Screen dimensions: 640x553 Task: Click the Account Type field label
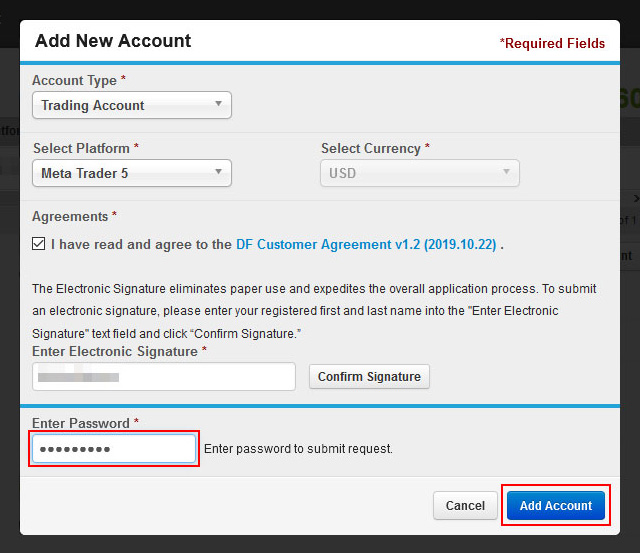click(x=75, y=80)
